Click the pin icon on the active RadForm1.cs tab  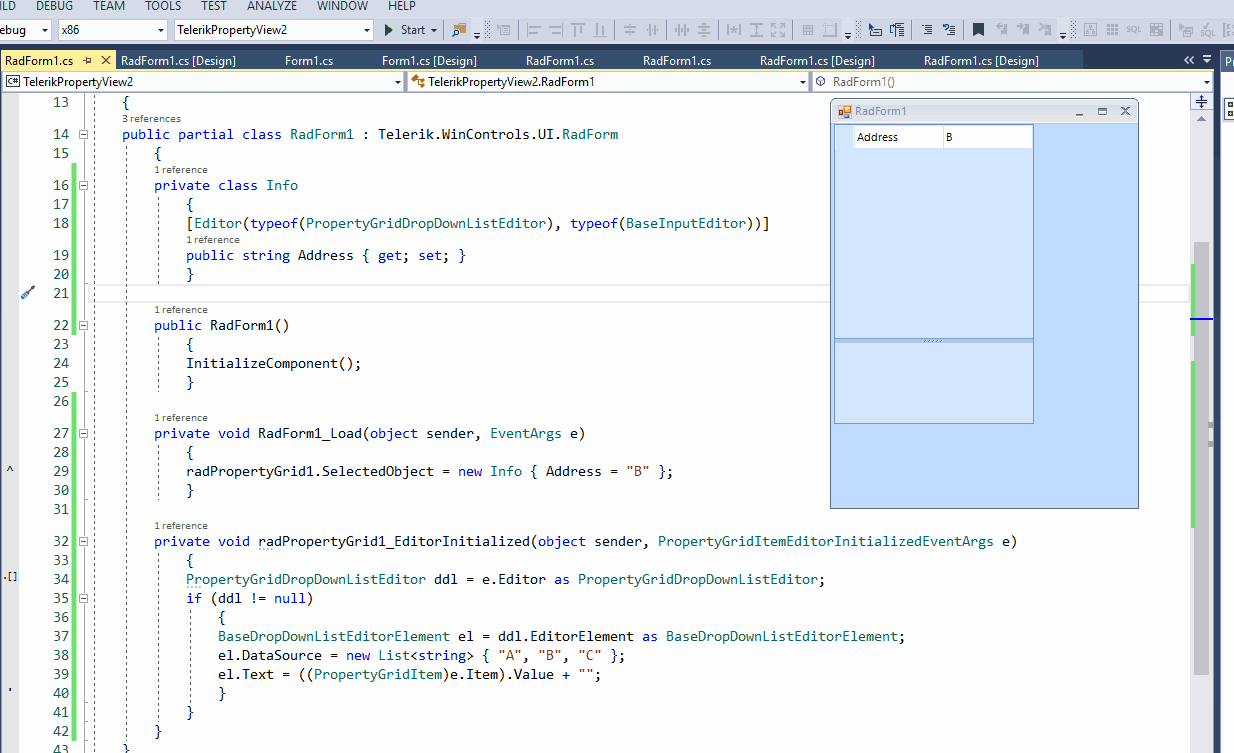(88, 61)
